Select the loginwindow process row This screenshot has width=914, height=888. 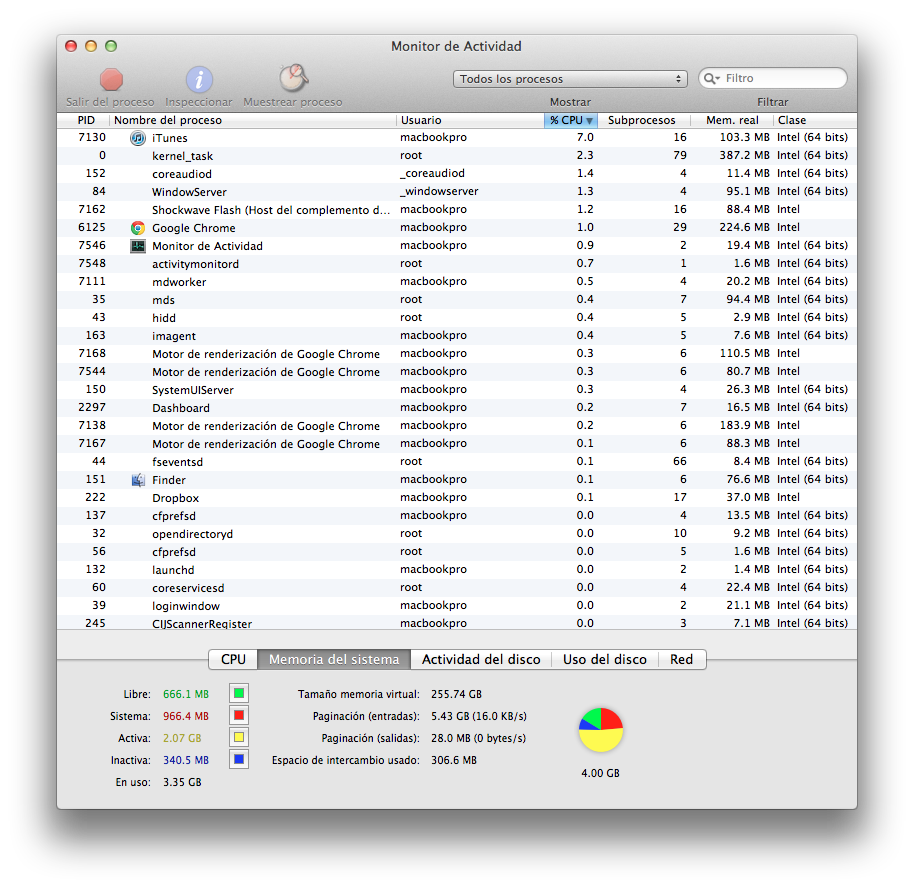457,606
